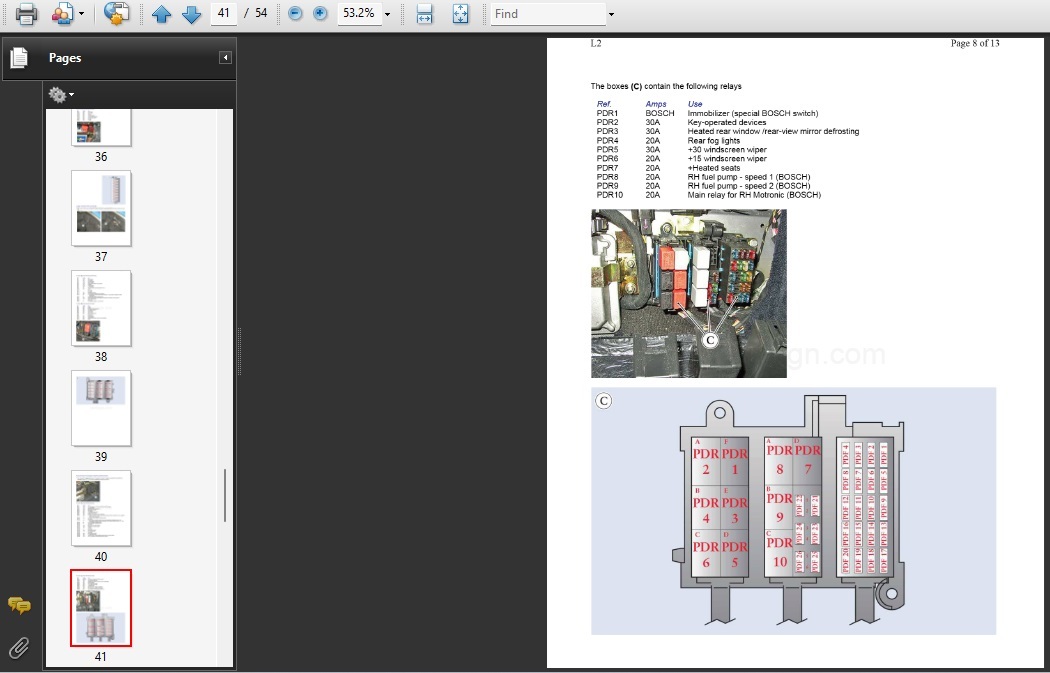The image size is (1050, 673).
Task: Click the "Use" column header
Action: tap(695, 104)
